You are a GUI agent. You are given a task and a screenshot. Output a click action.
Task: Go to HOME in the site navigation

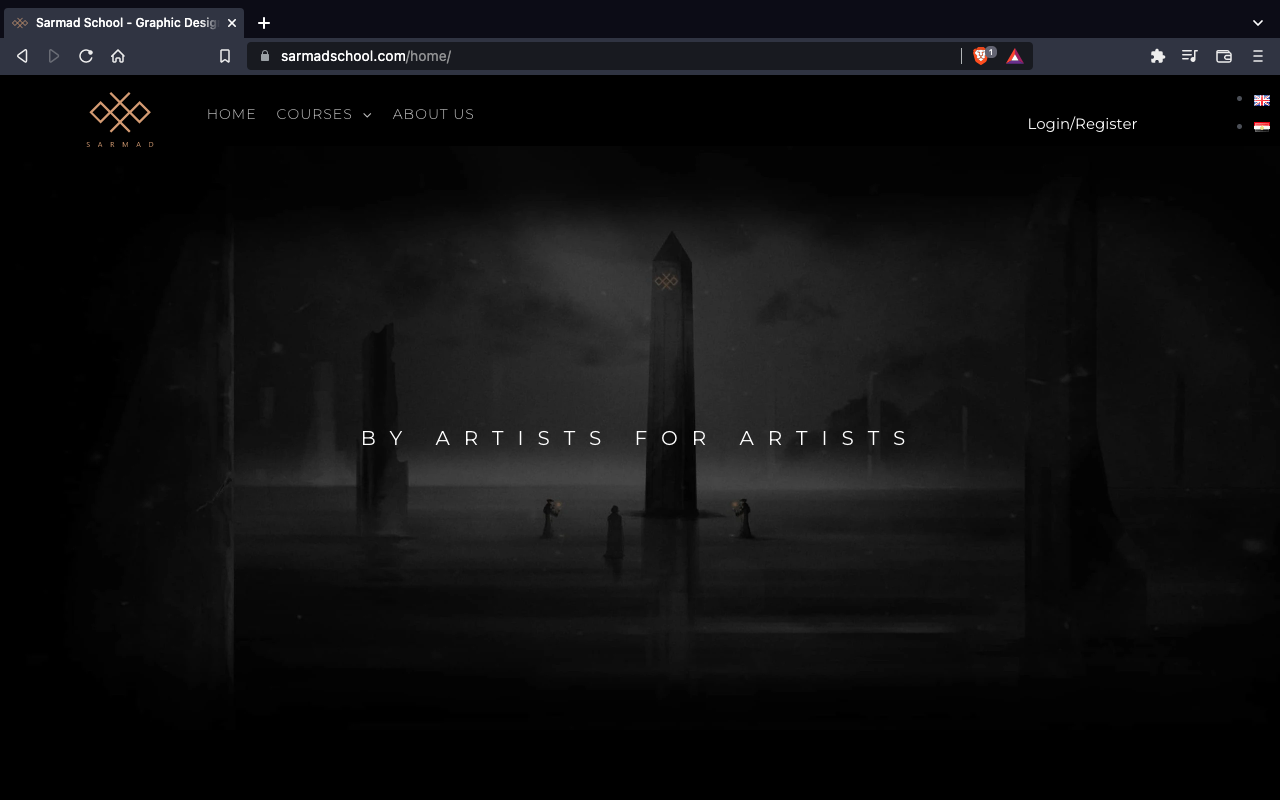[231, 114]
